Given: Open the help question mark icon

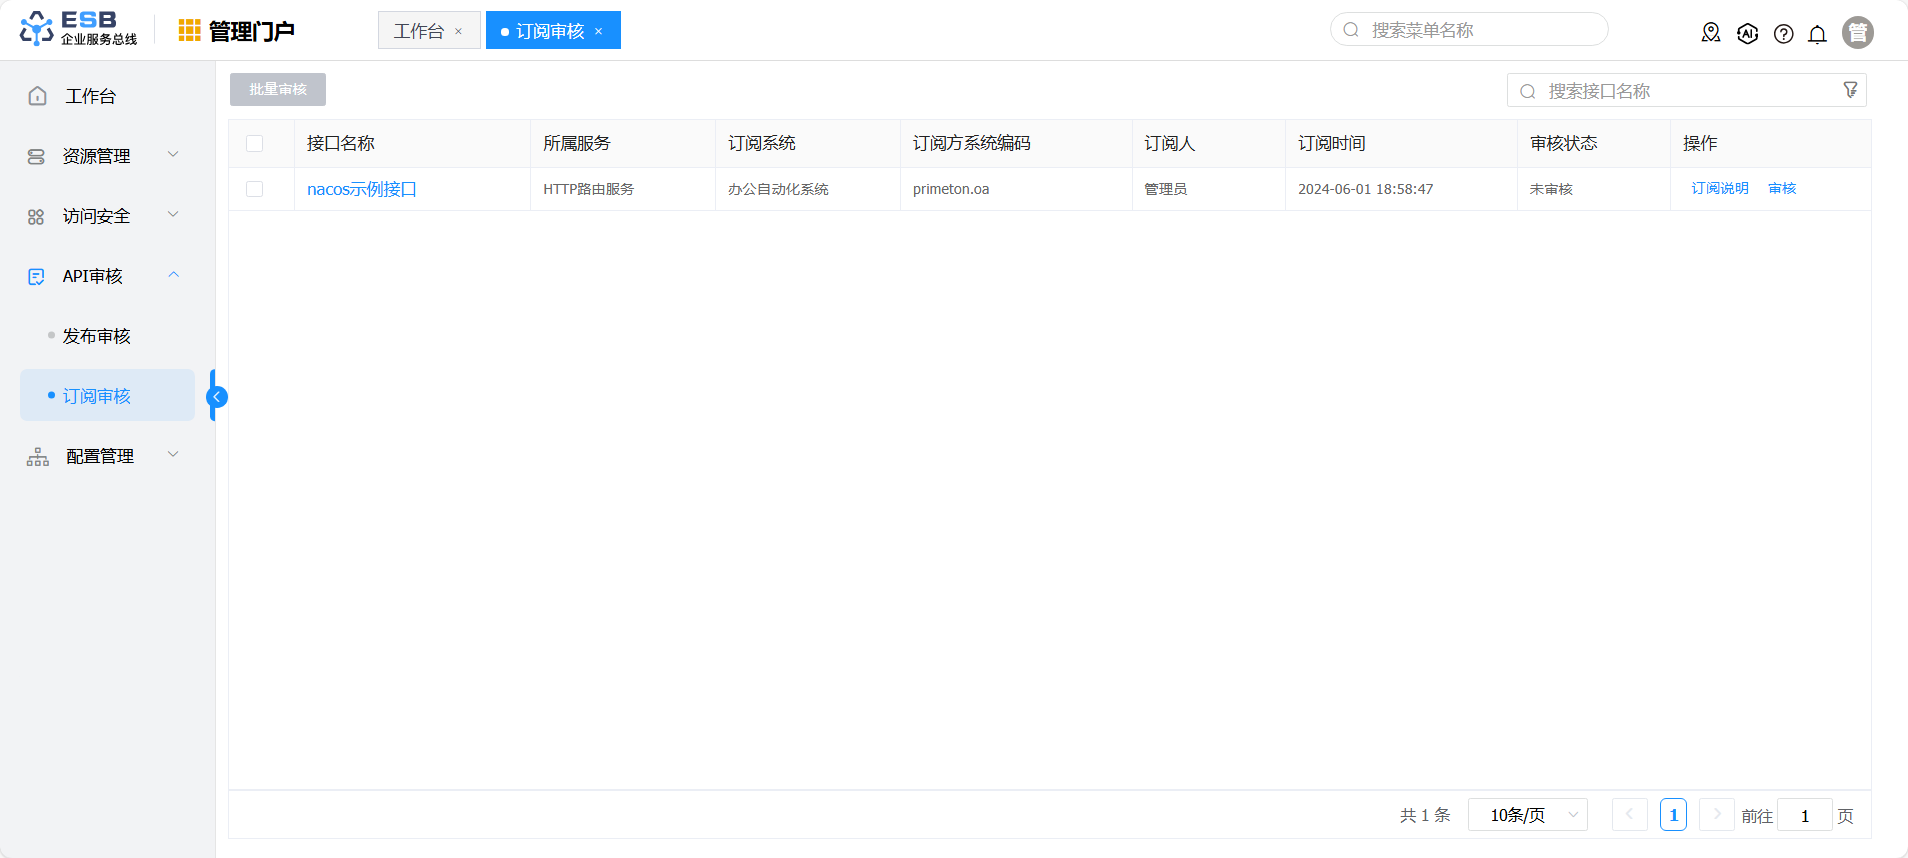Looking at the screenshot, I should click(x=1783, y=34).
